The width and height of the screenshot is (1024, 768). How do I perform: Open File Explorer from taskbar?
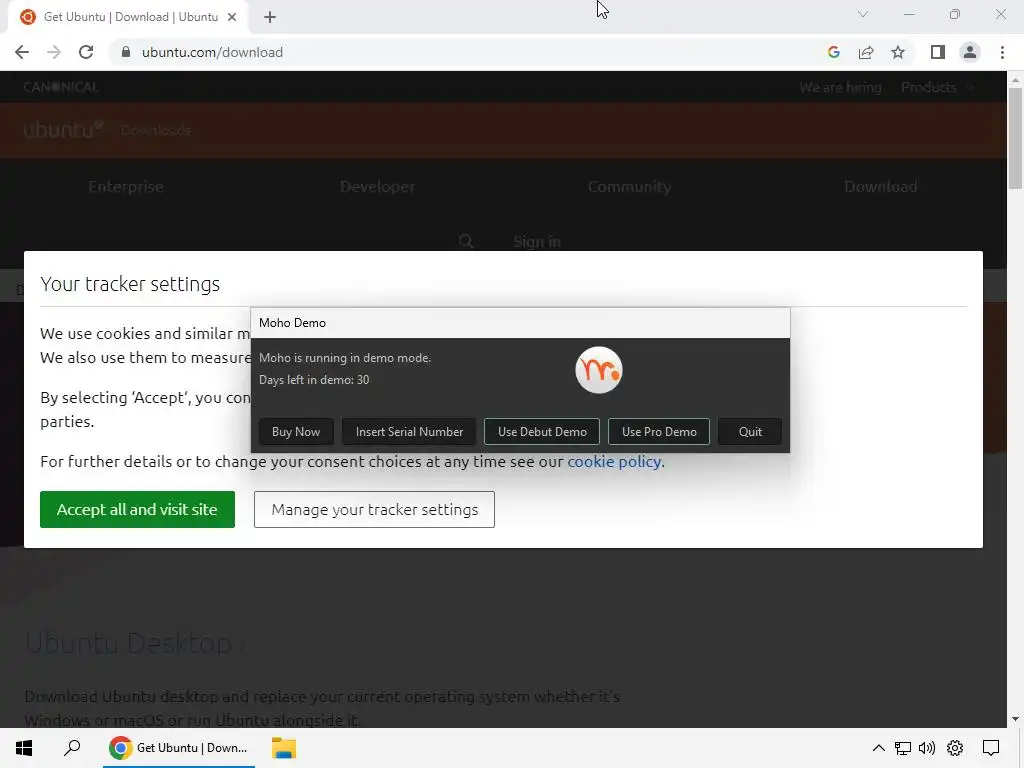pyautogui.click(x=283, y=748)
